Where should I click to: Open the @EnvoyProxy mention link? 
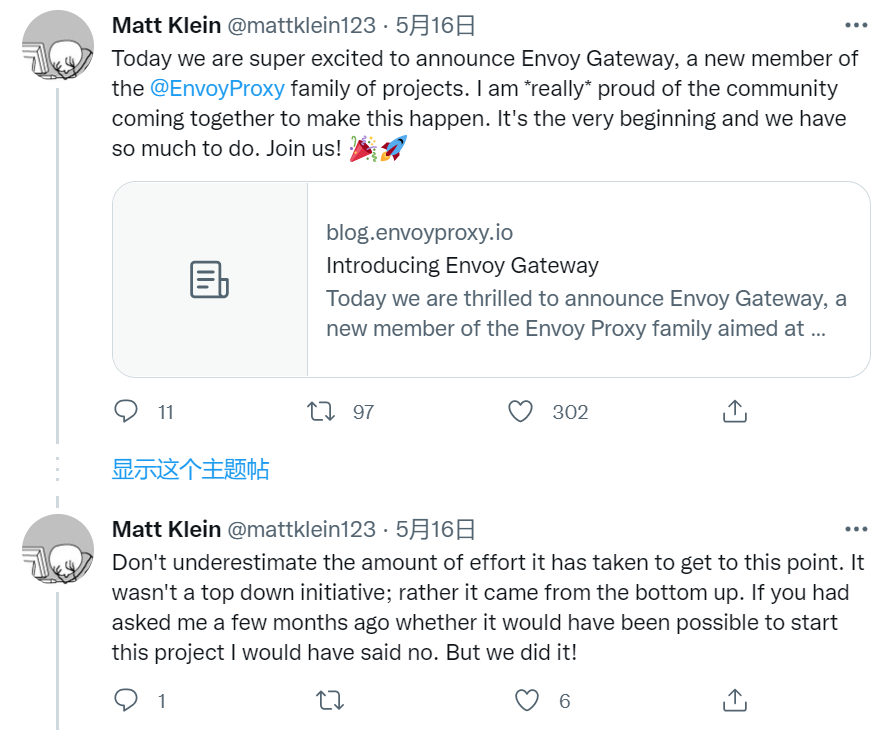(218, 88)
